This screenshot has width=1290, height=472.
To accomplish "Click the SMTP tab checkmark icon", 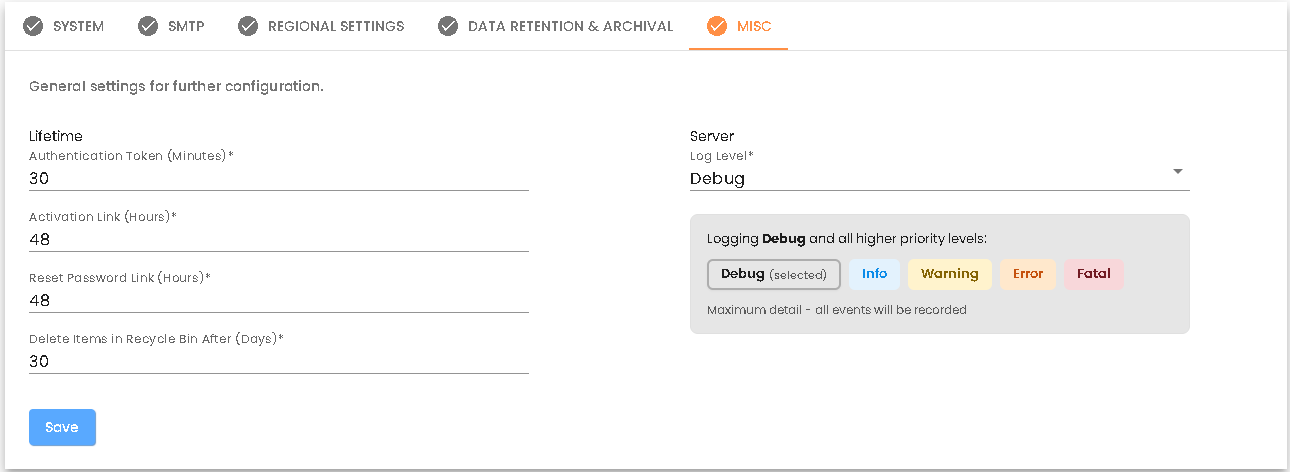I will coord(148,26).
